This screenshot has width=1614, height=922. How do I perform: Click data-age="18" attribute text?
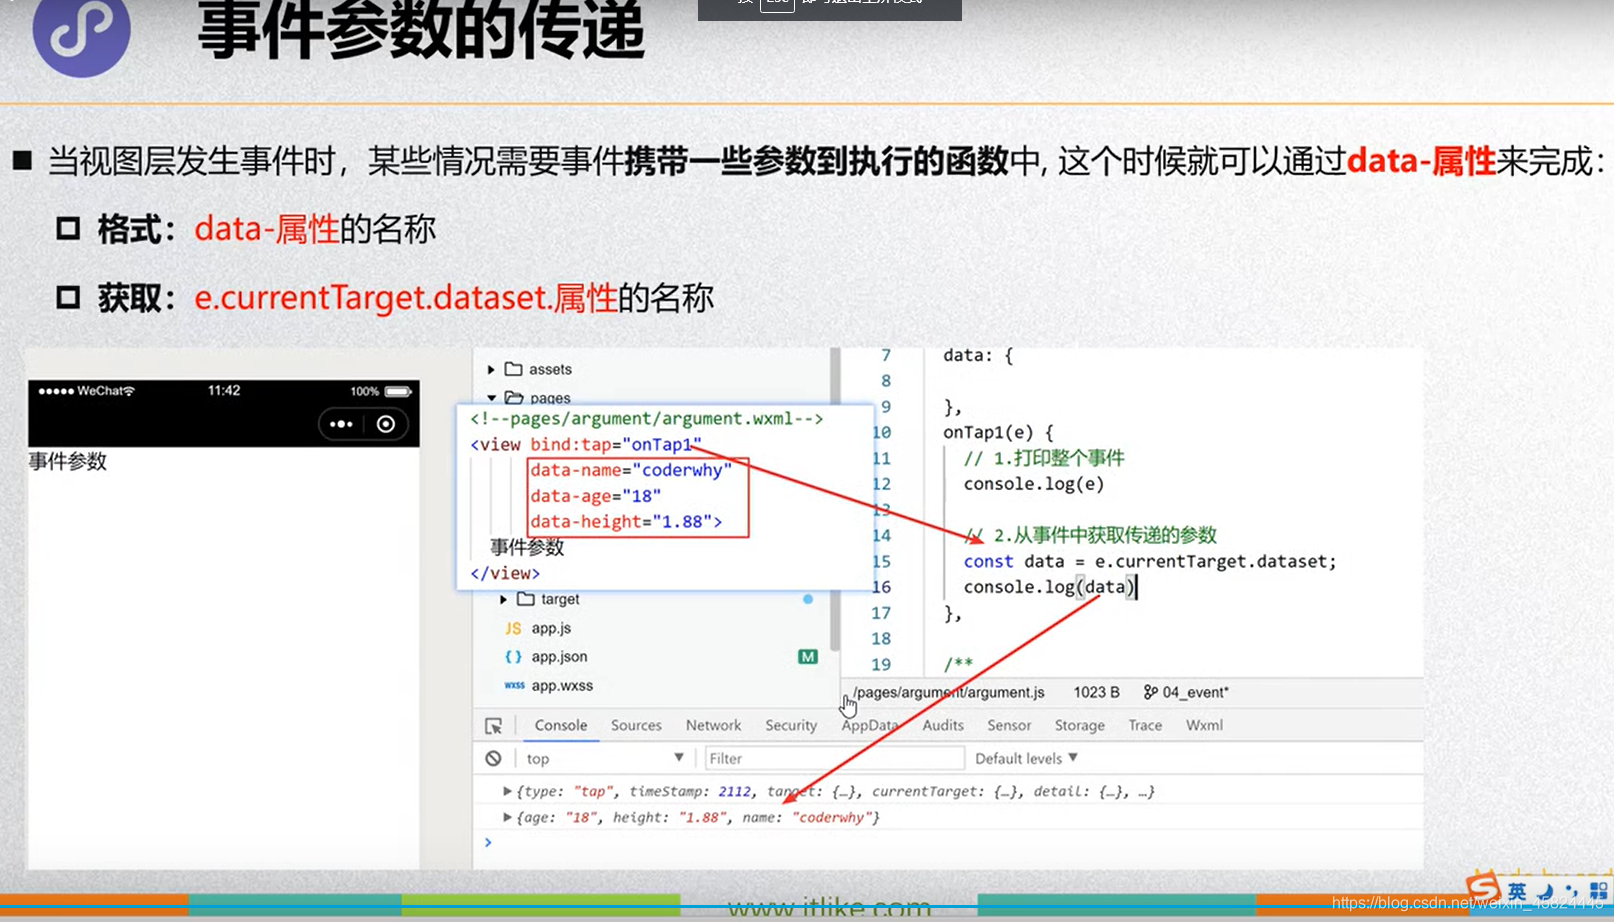tap(596, 496)
